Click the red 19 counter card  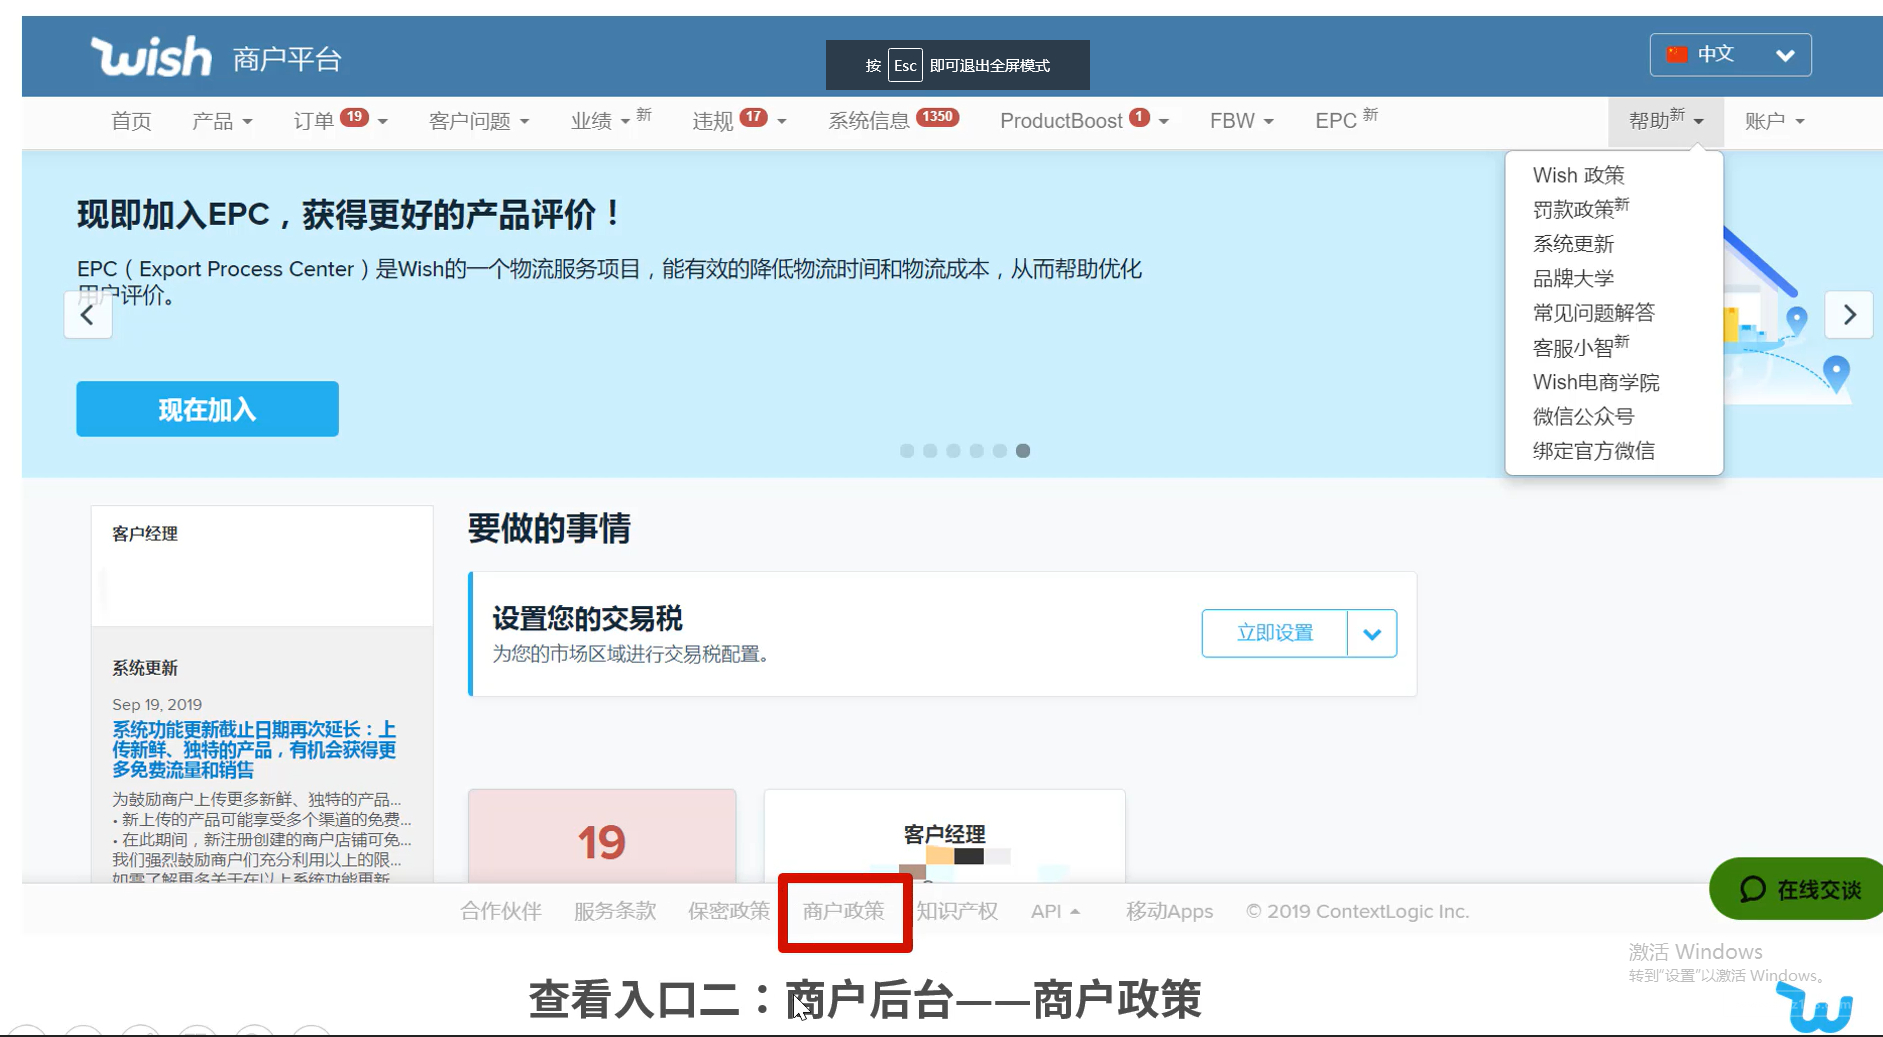pos(602,837)
